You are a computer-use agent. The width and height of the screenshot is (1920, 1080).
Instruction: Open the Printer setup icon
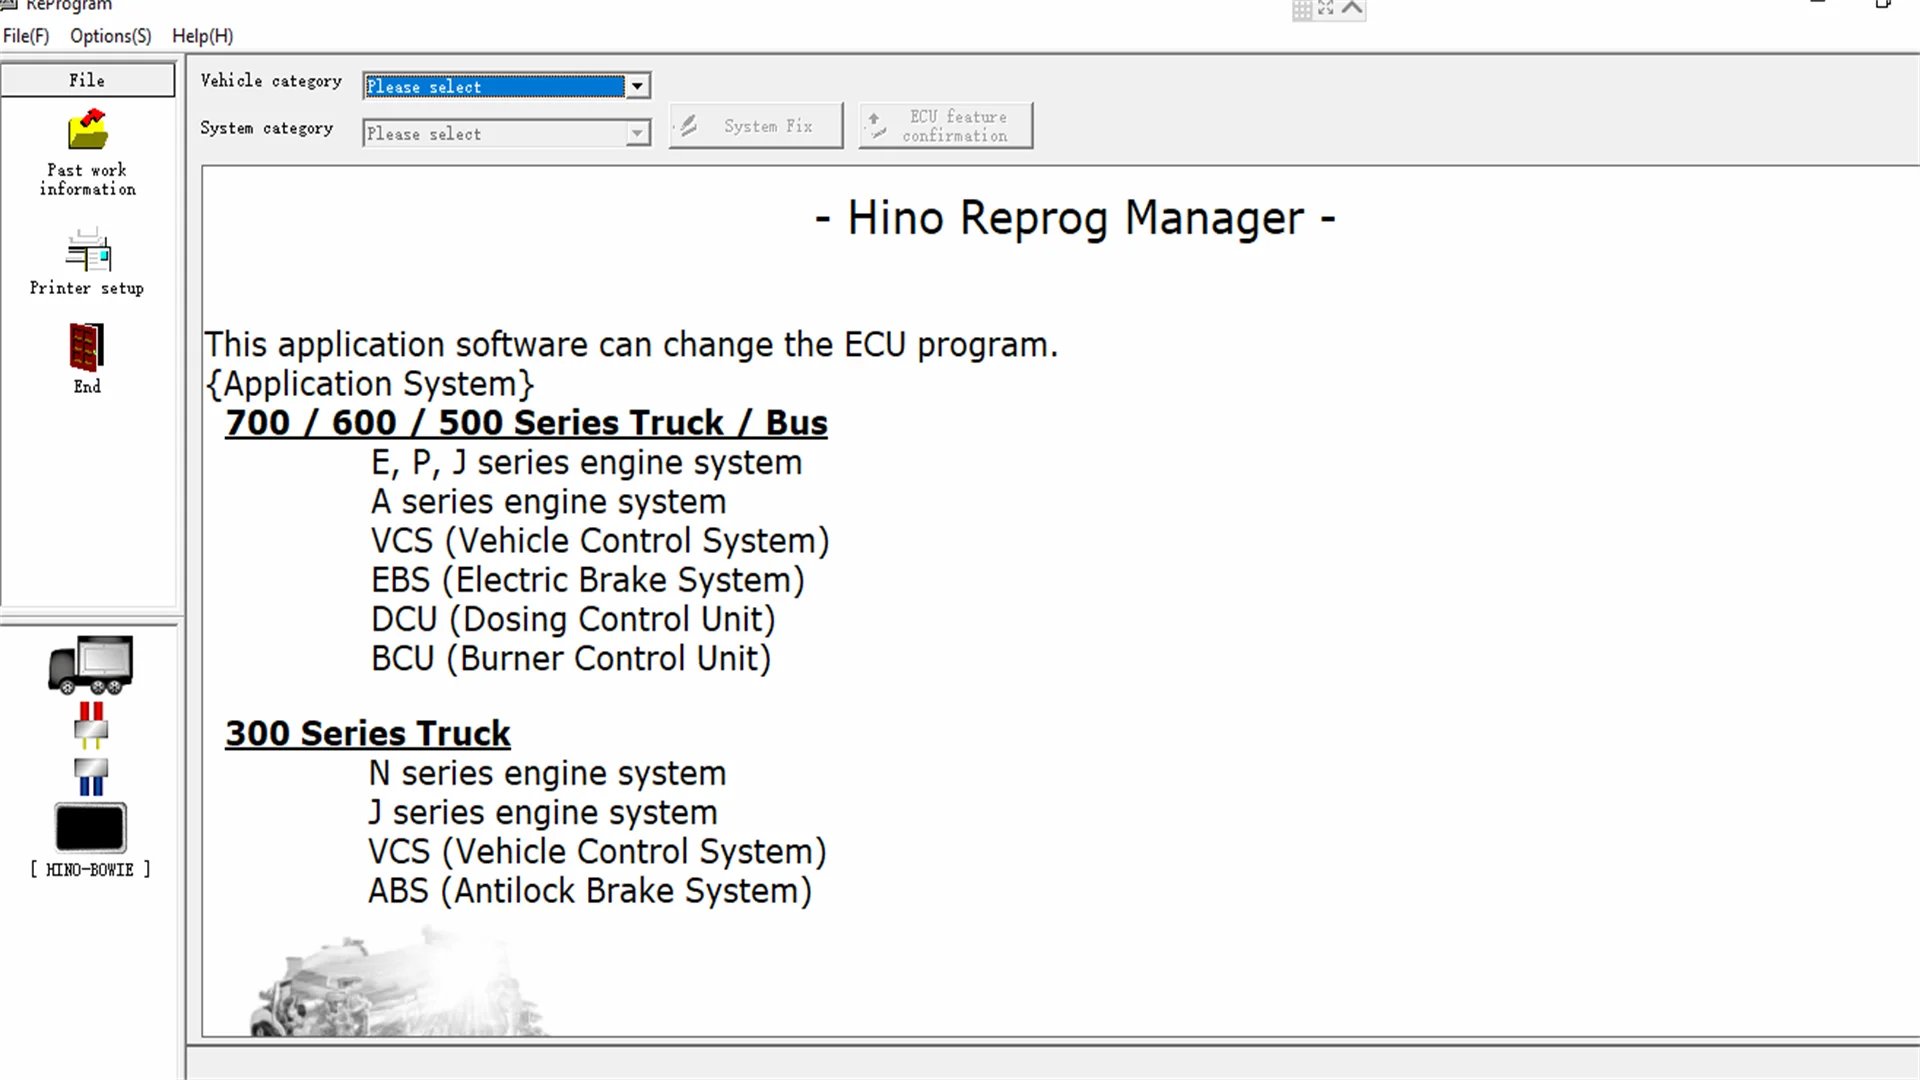coord(88,250)
